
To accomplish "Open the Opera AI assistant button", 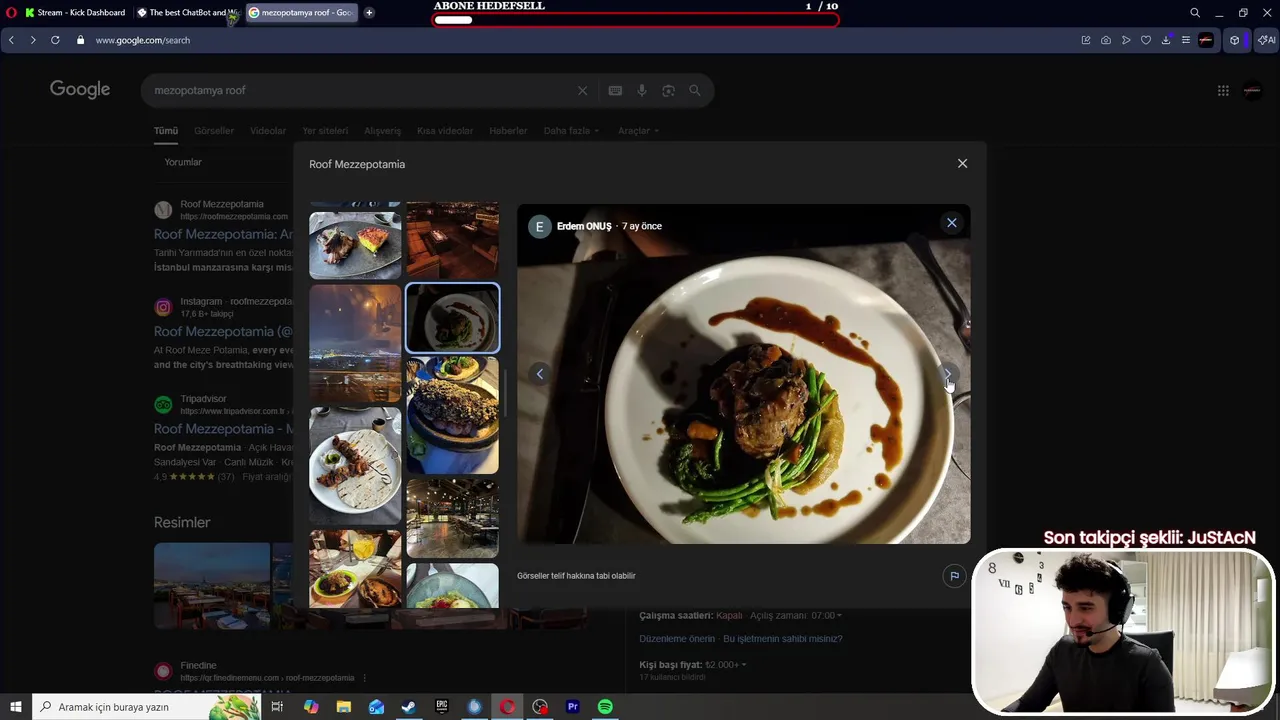I will point(1266,40).
